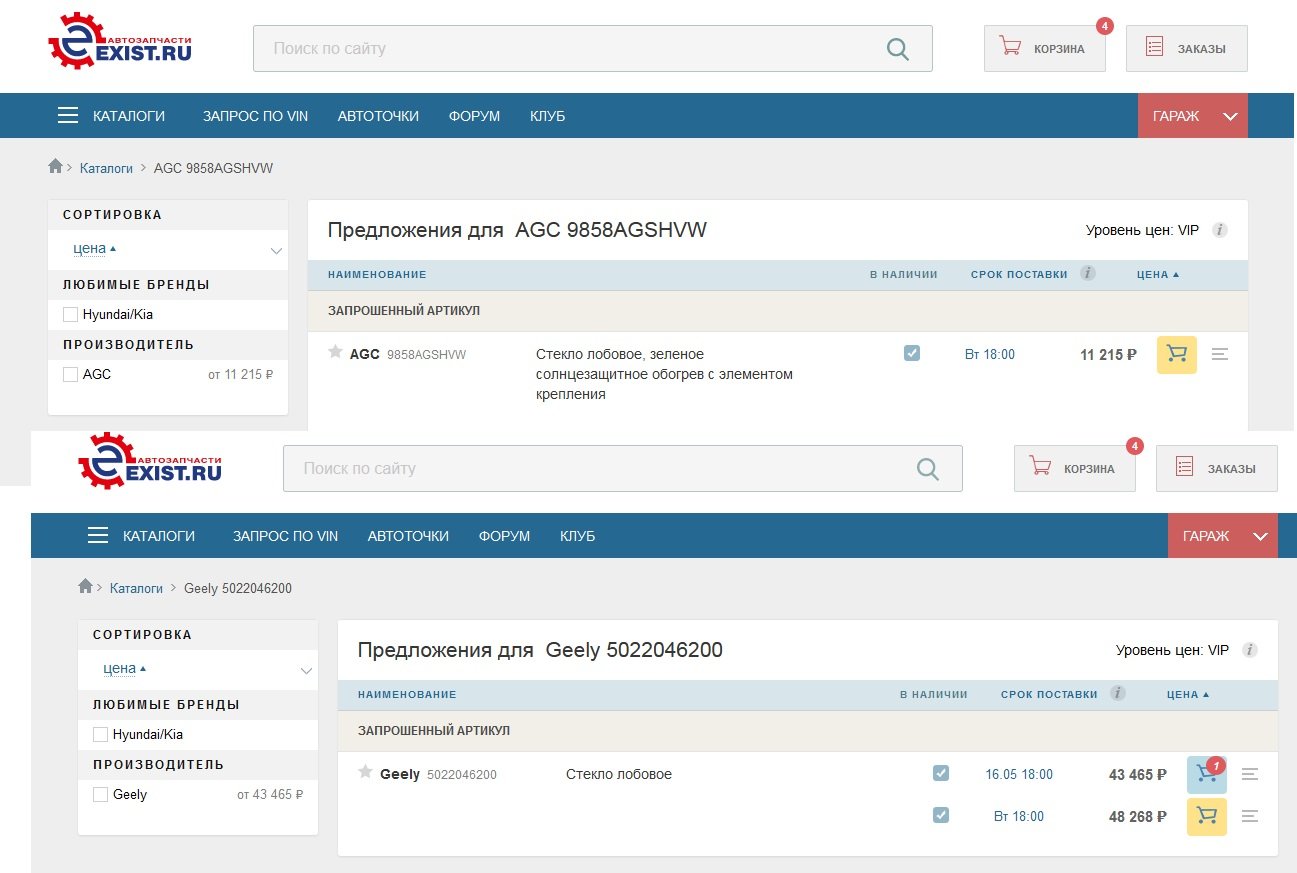Image resolution: width=1297 pixels, height=873 pixels.
Task: Click Geely brand name in offer row
Action: [x=400, y=774]
